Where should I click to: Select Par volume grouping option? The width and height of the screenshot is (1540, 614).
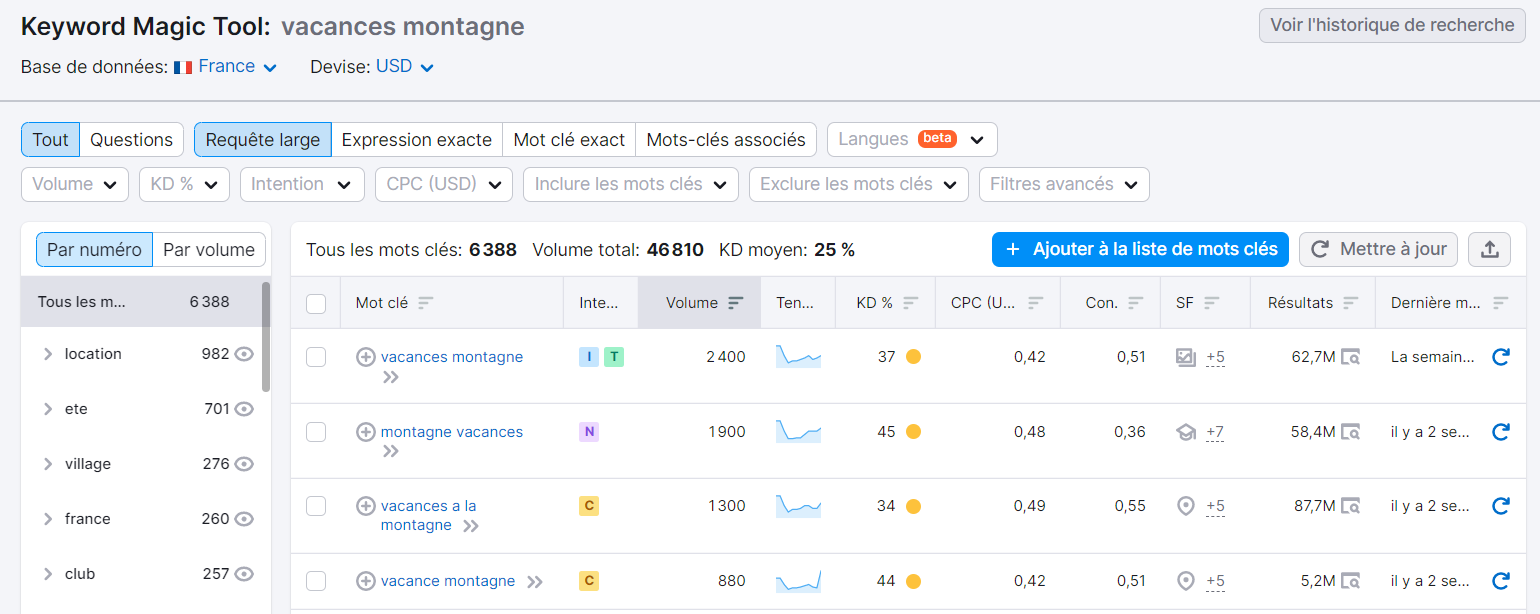(209, 250)
